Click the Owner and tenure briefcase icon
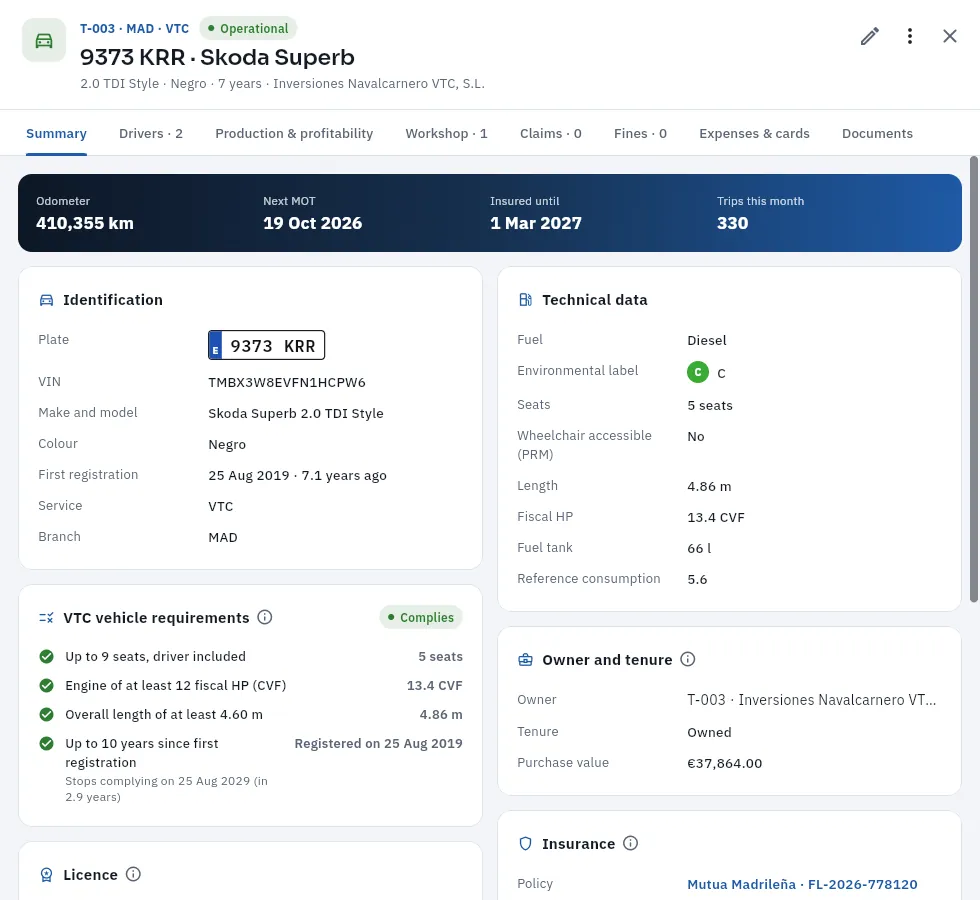Image resolution: width=980 pixels, height=900 pixels. (525, 660)
